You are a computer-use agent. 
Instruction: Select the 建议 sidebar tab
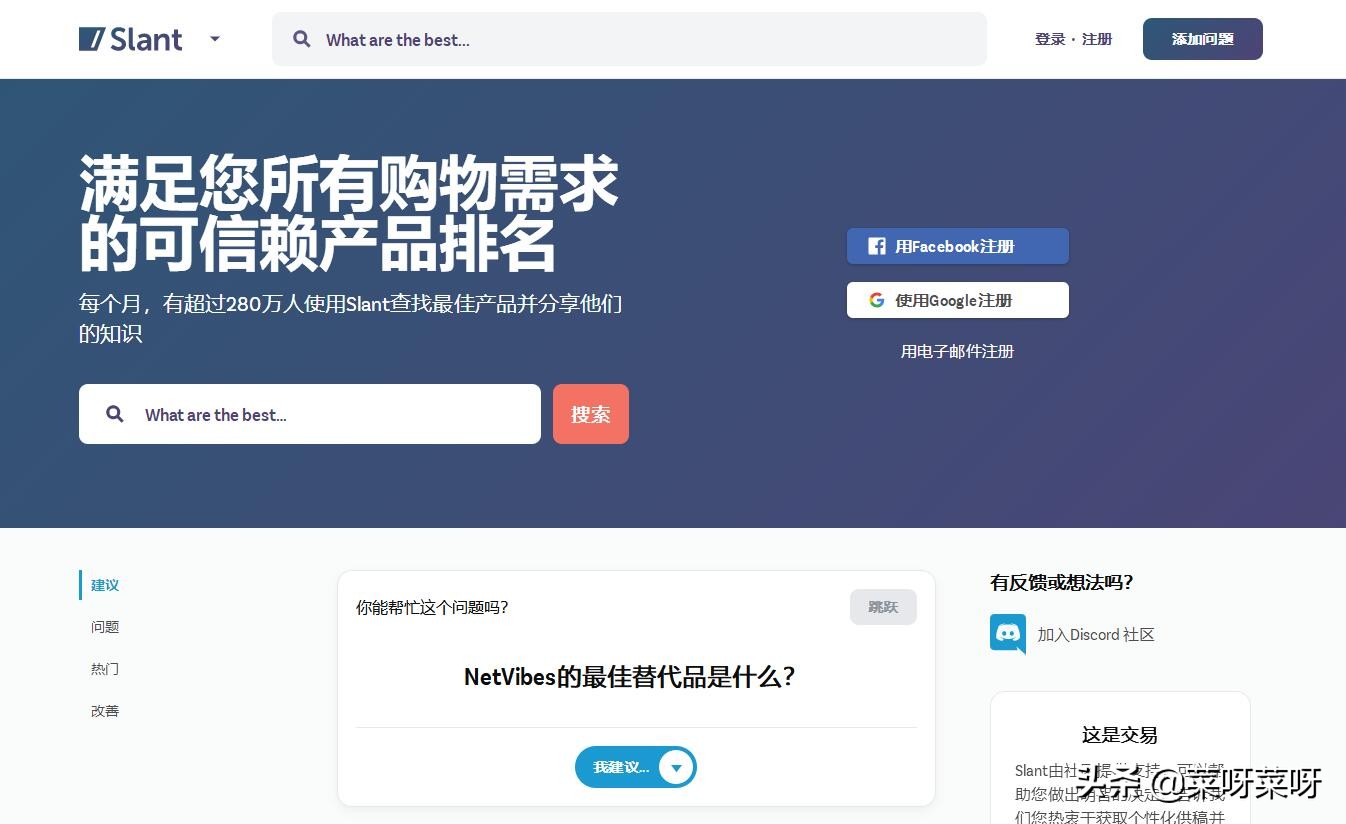[x=104, y=585]
